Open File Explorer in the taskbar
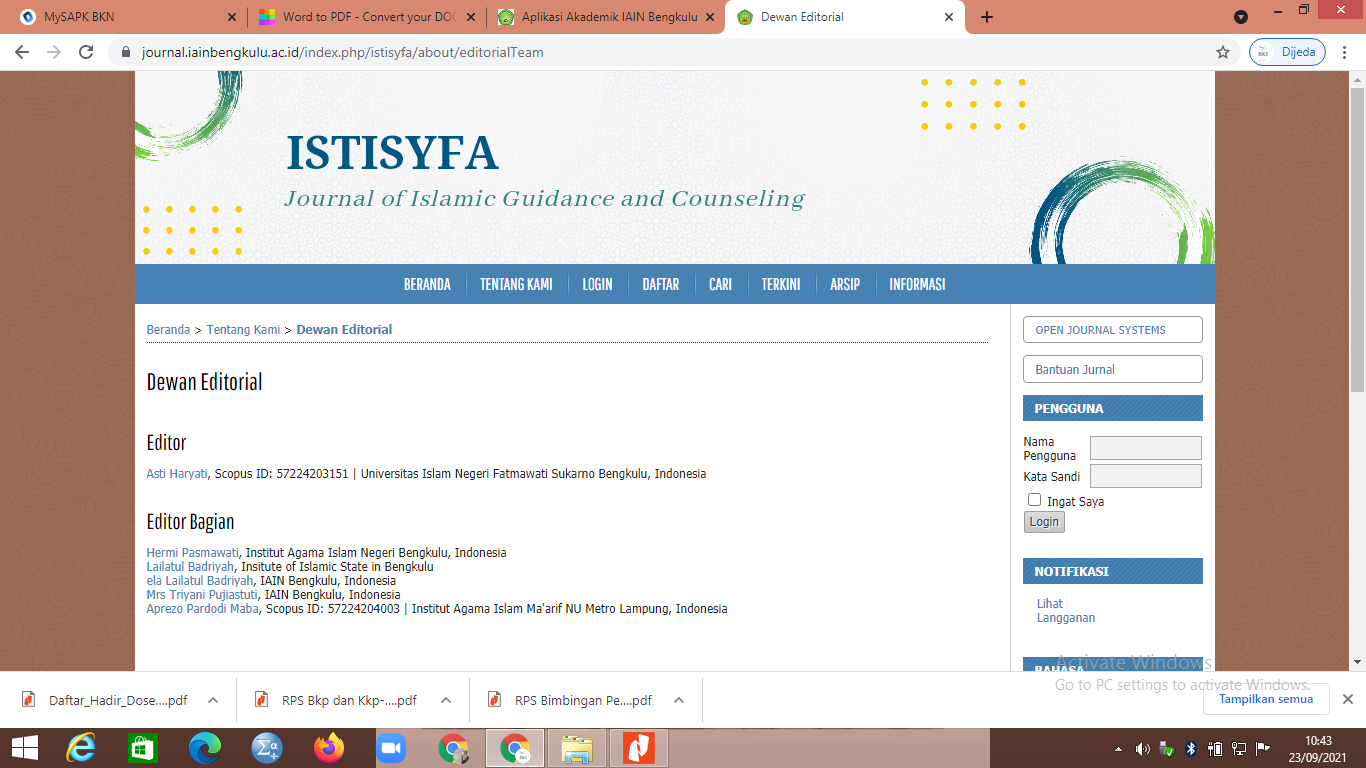Image resolution: width=1366 pixels, height=768 pixels. click(x=577, y=748)
